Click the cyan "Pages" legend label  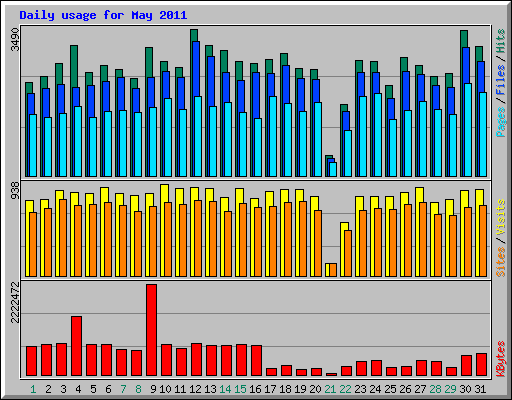[x=501, y=122]
